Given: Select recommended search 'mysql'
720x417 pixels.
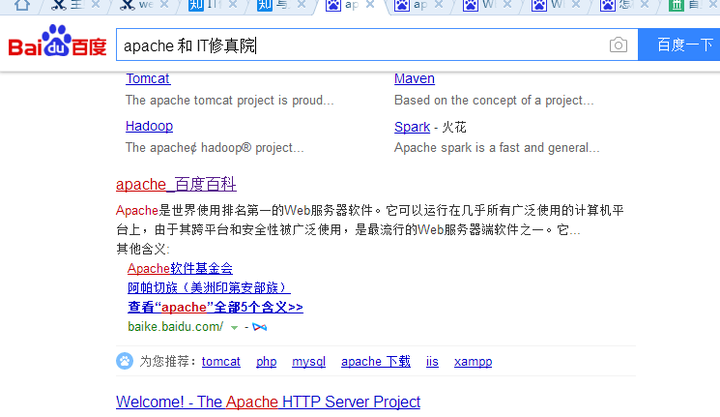Looking at the screenshot, I should 309,361.
